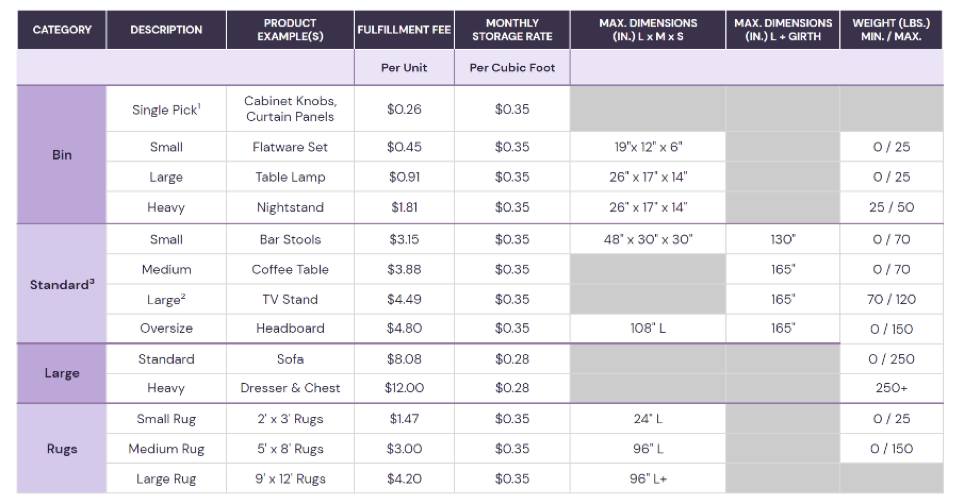The image size is (964, 504).
Task: Select the Single Pick description cell
Action: [166, 109]
